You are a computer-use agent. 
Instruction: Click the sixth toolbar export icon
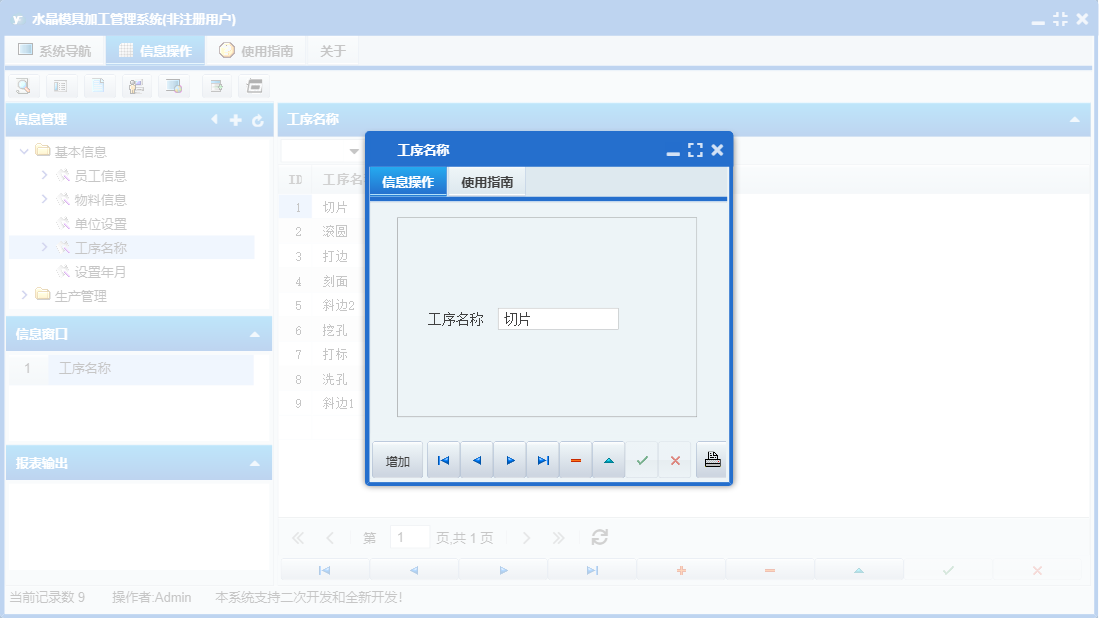217,86
